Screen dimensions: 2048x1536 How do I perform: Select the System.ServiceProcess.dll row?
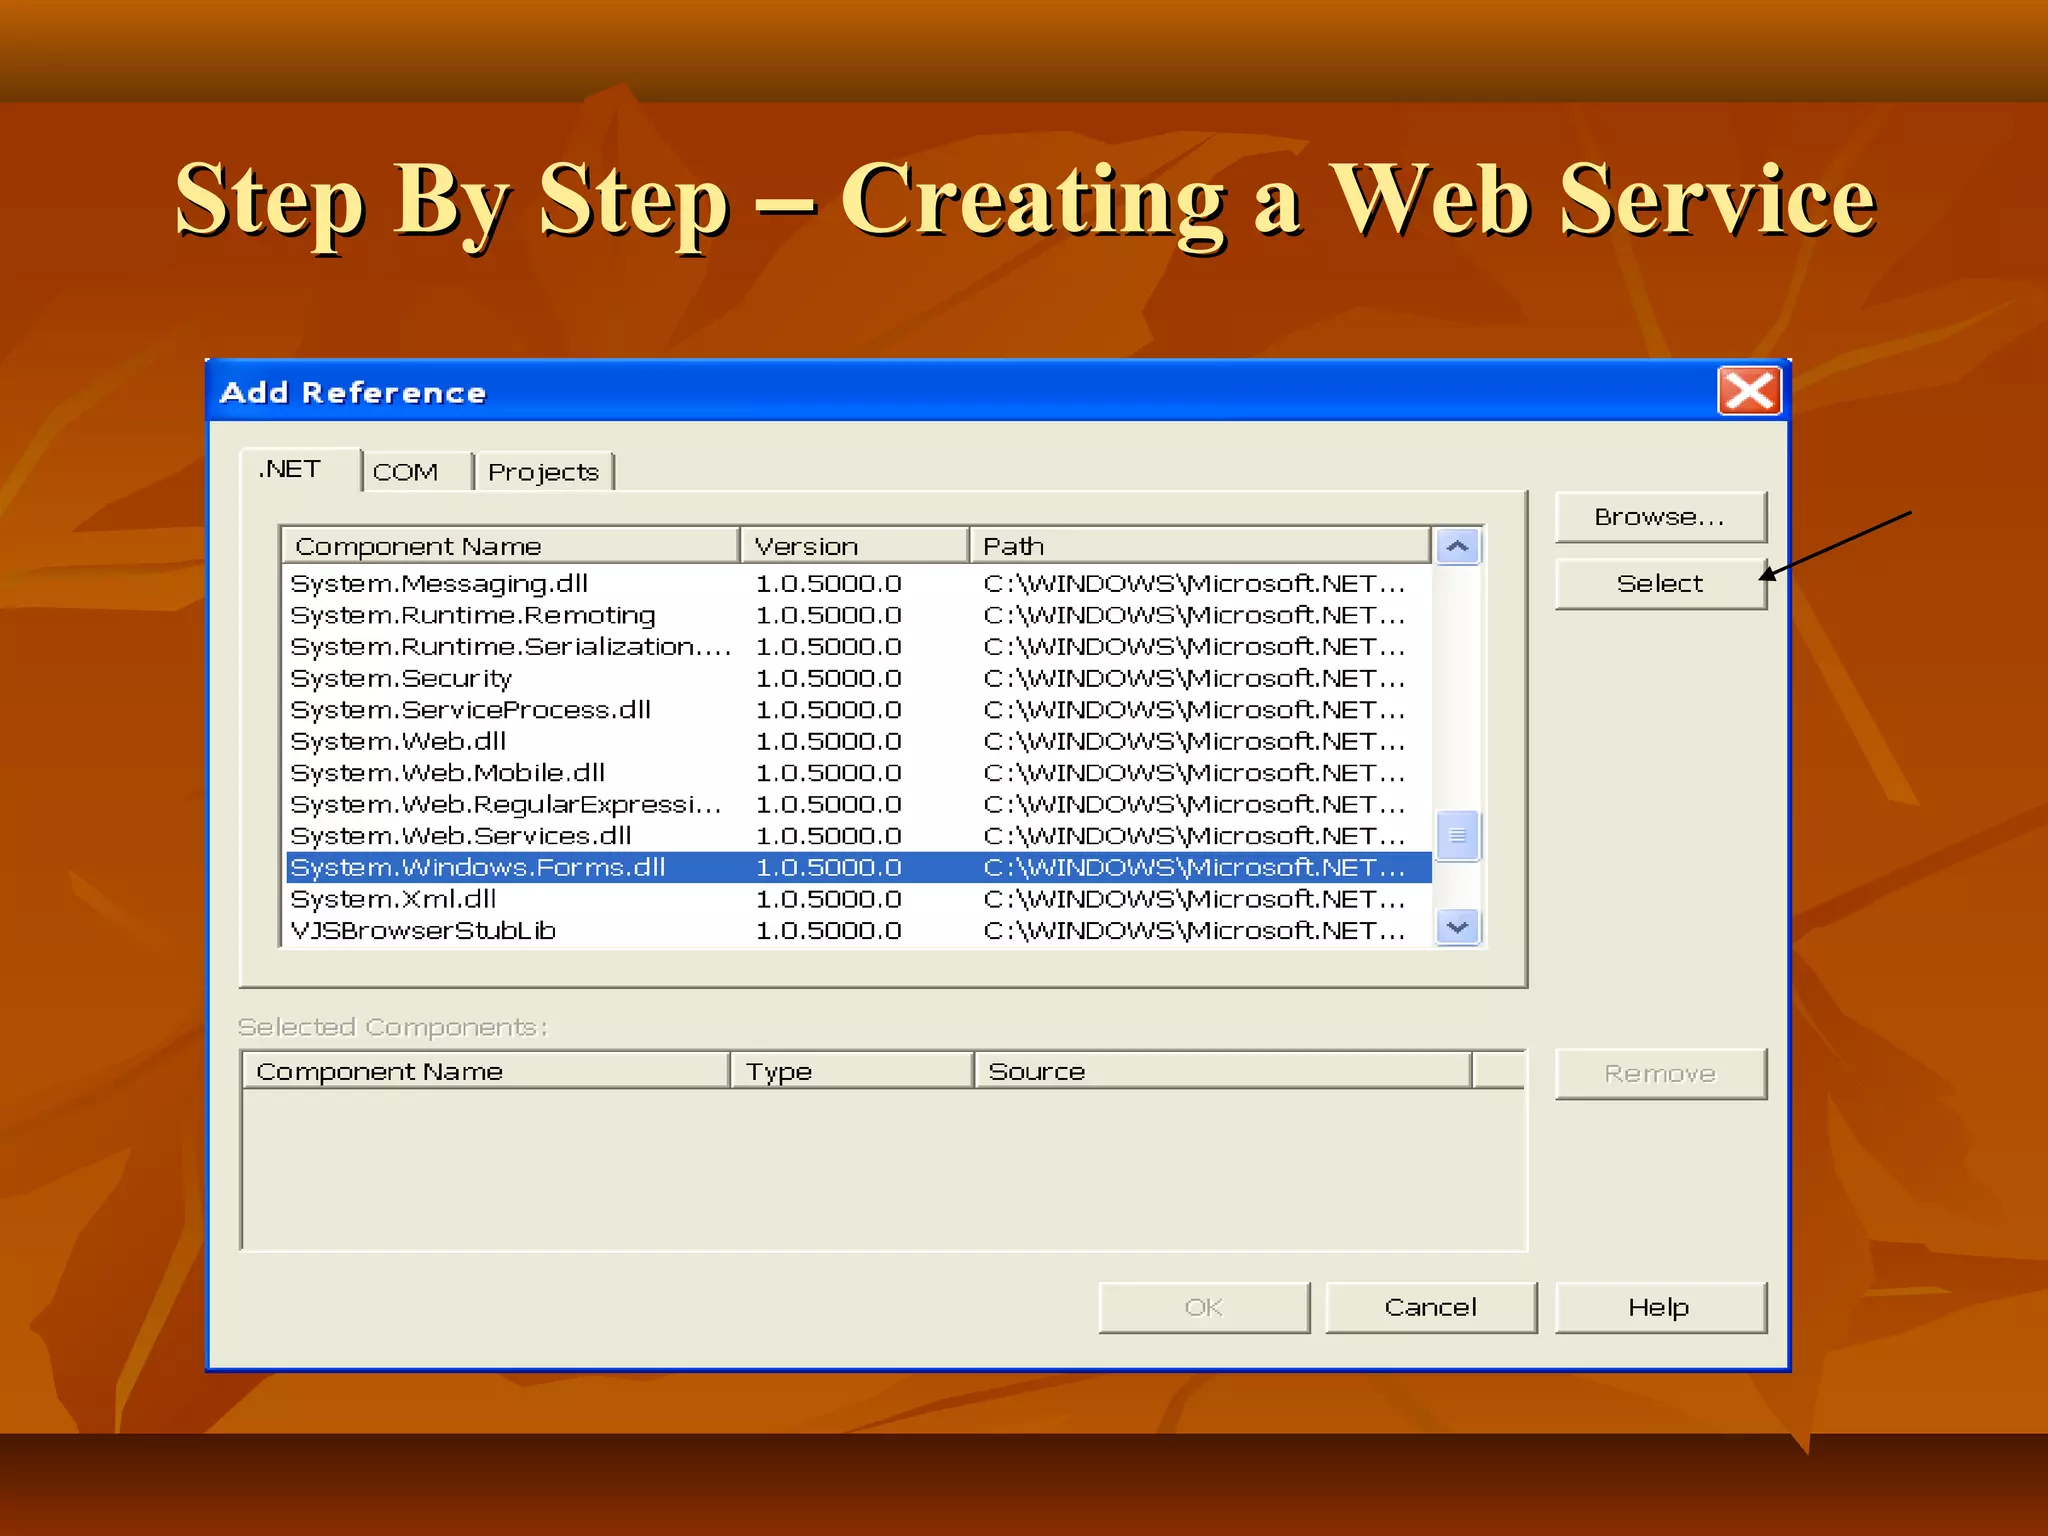pos(859,710)
